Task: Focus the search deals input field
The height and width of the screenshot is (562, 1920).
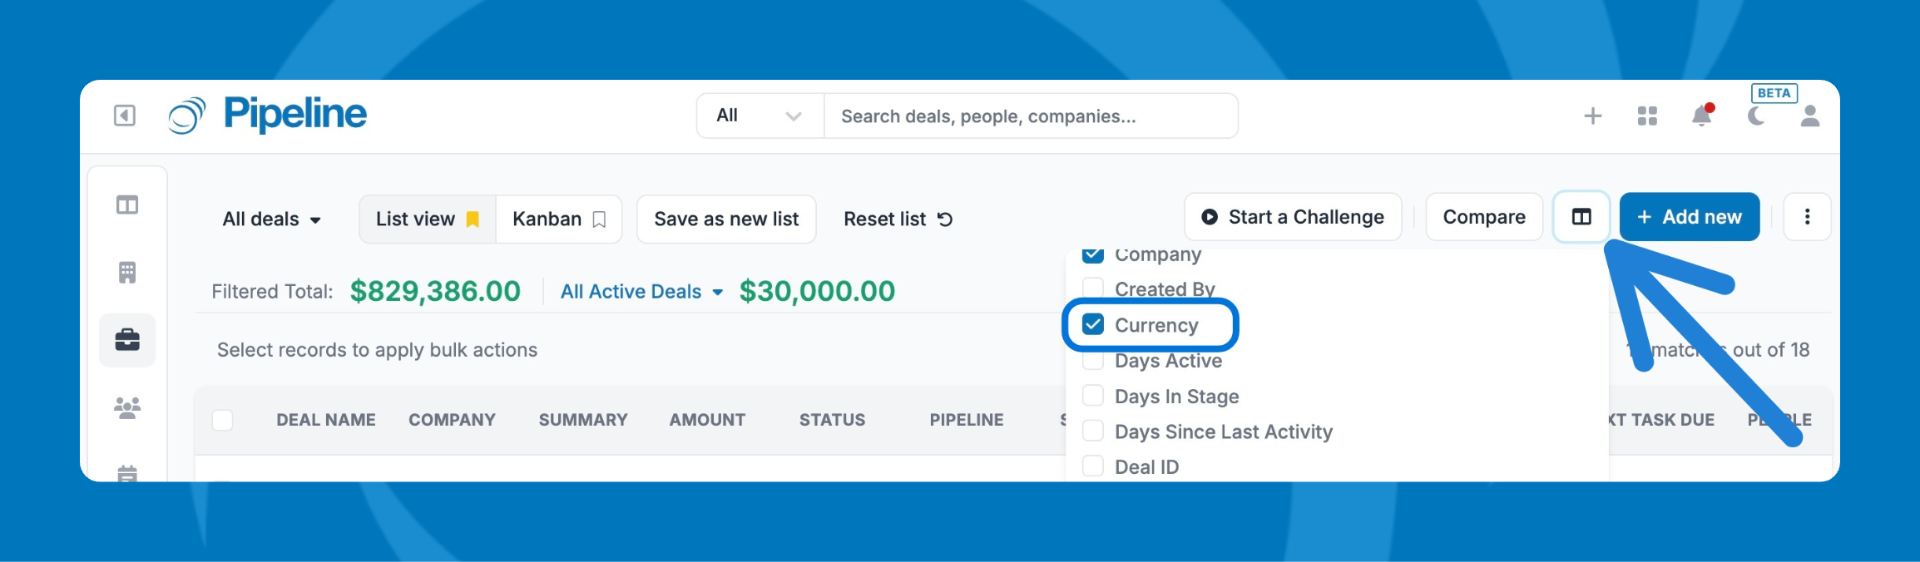Action: pos(1030,116)
